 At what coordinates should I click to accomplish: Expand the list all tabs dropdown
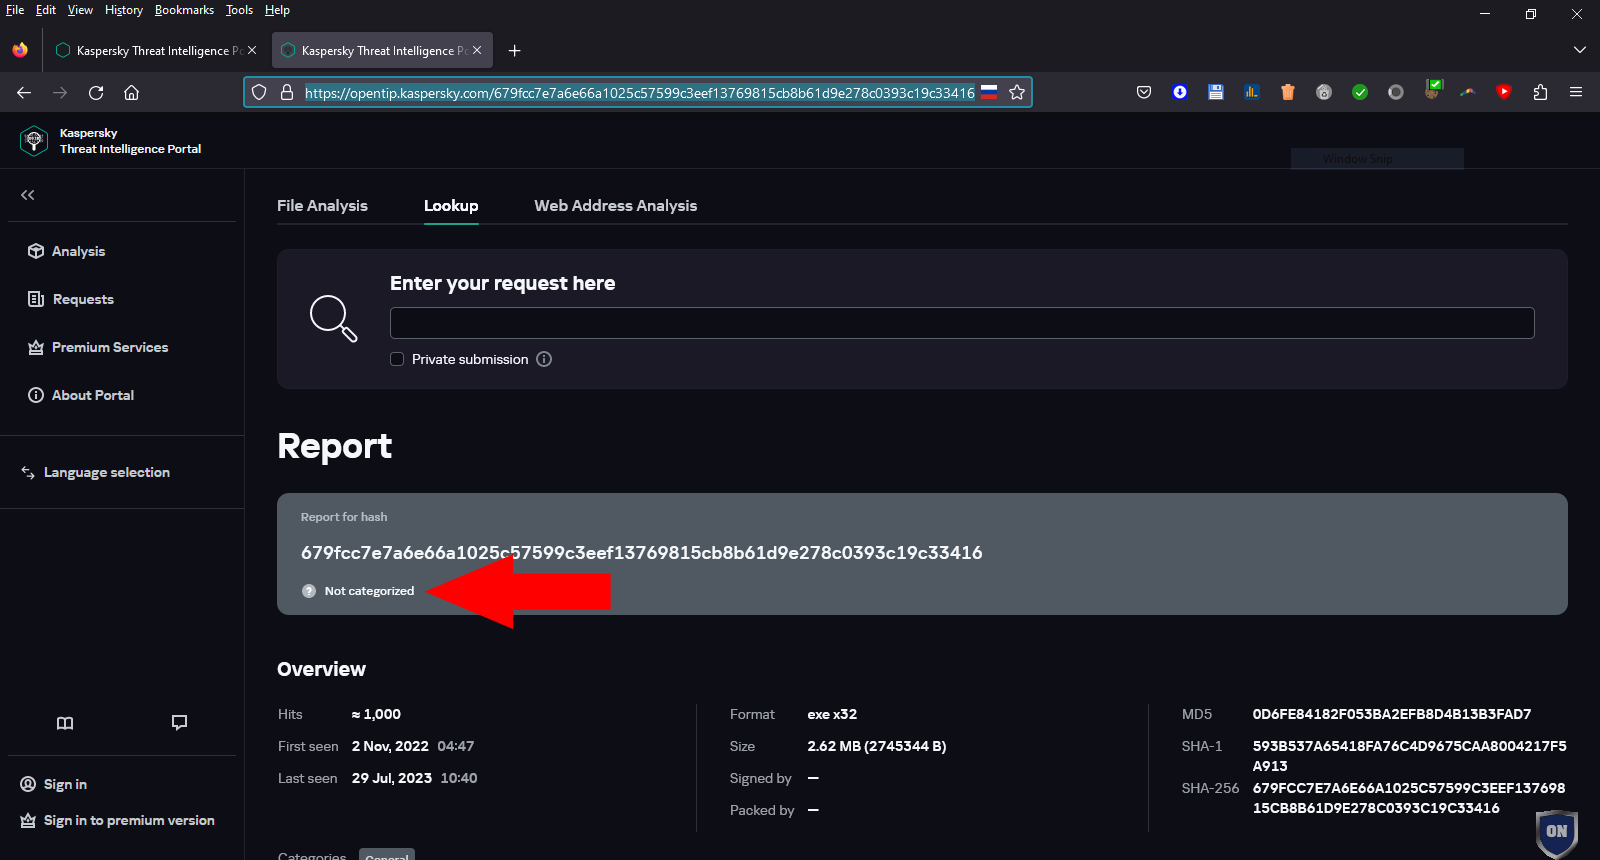click(x=1580, y=50)
